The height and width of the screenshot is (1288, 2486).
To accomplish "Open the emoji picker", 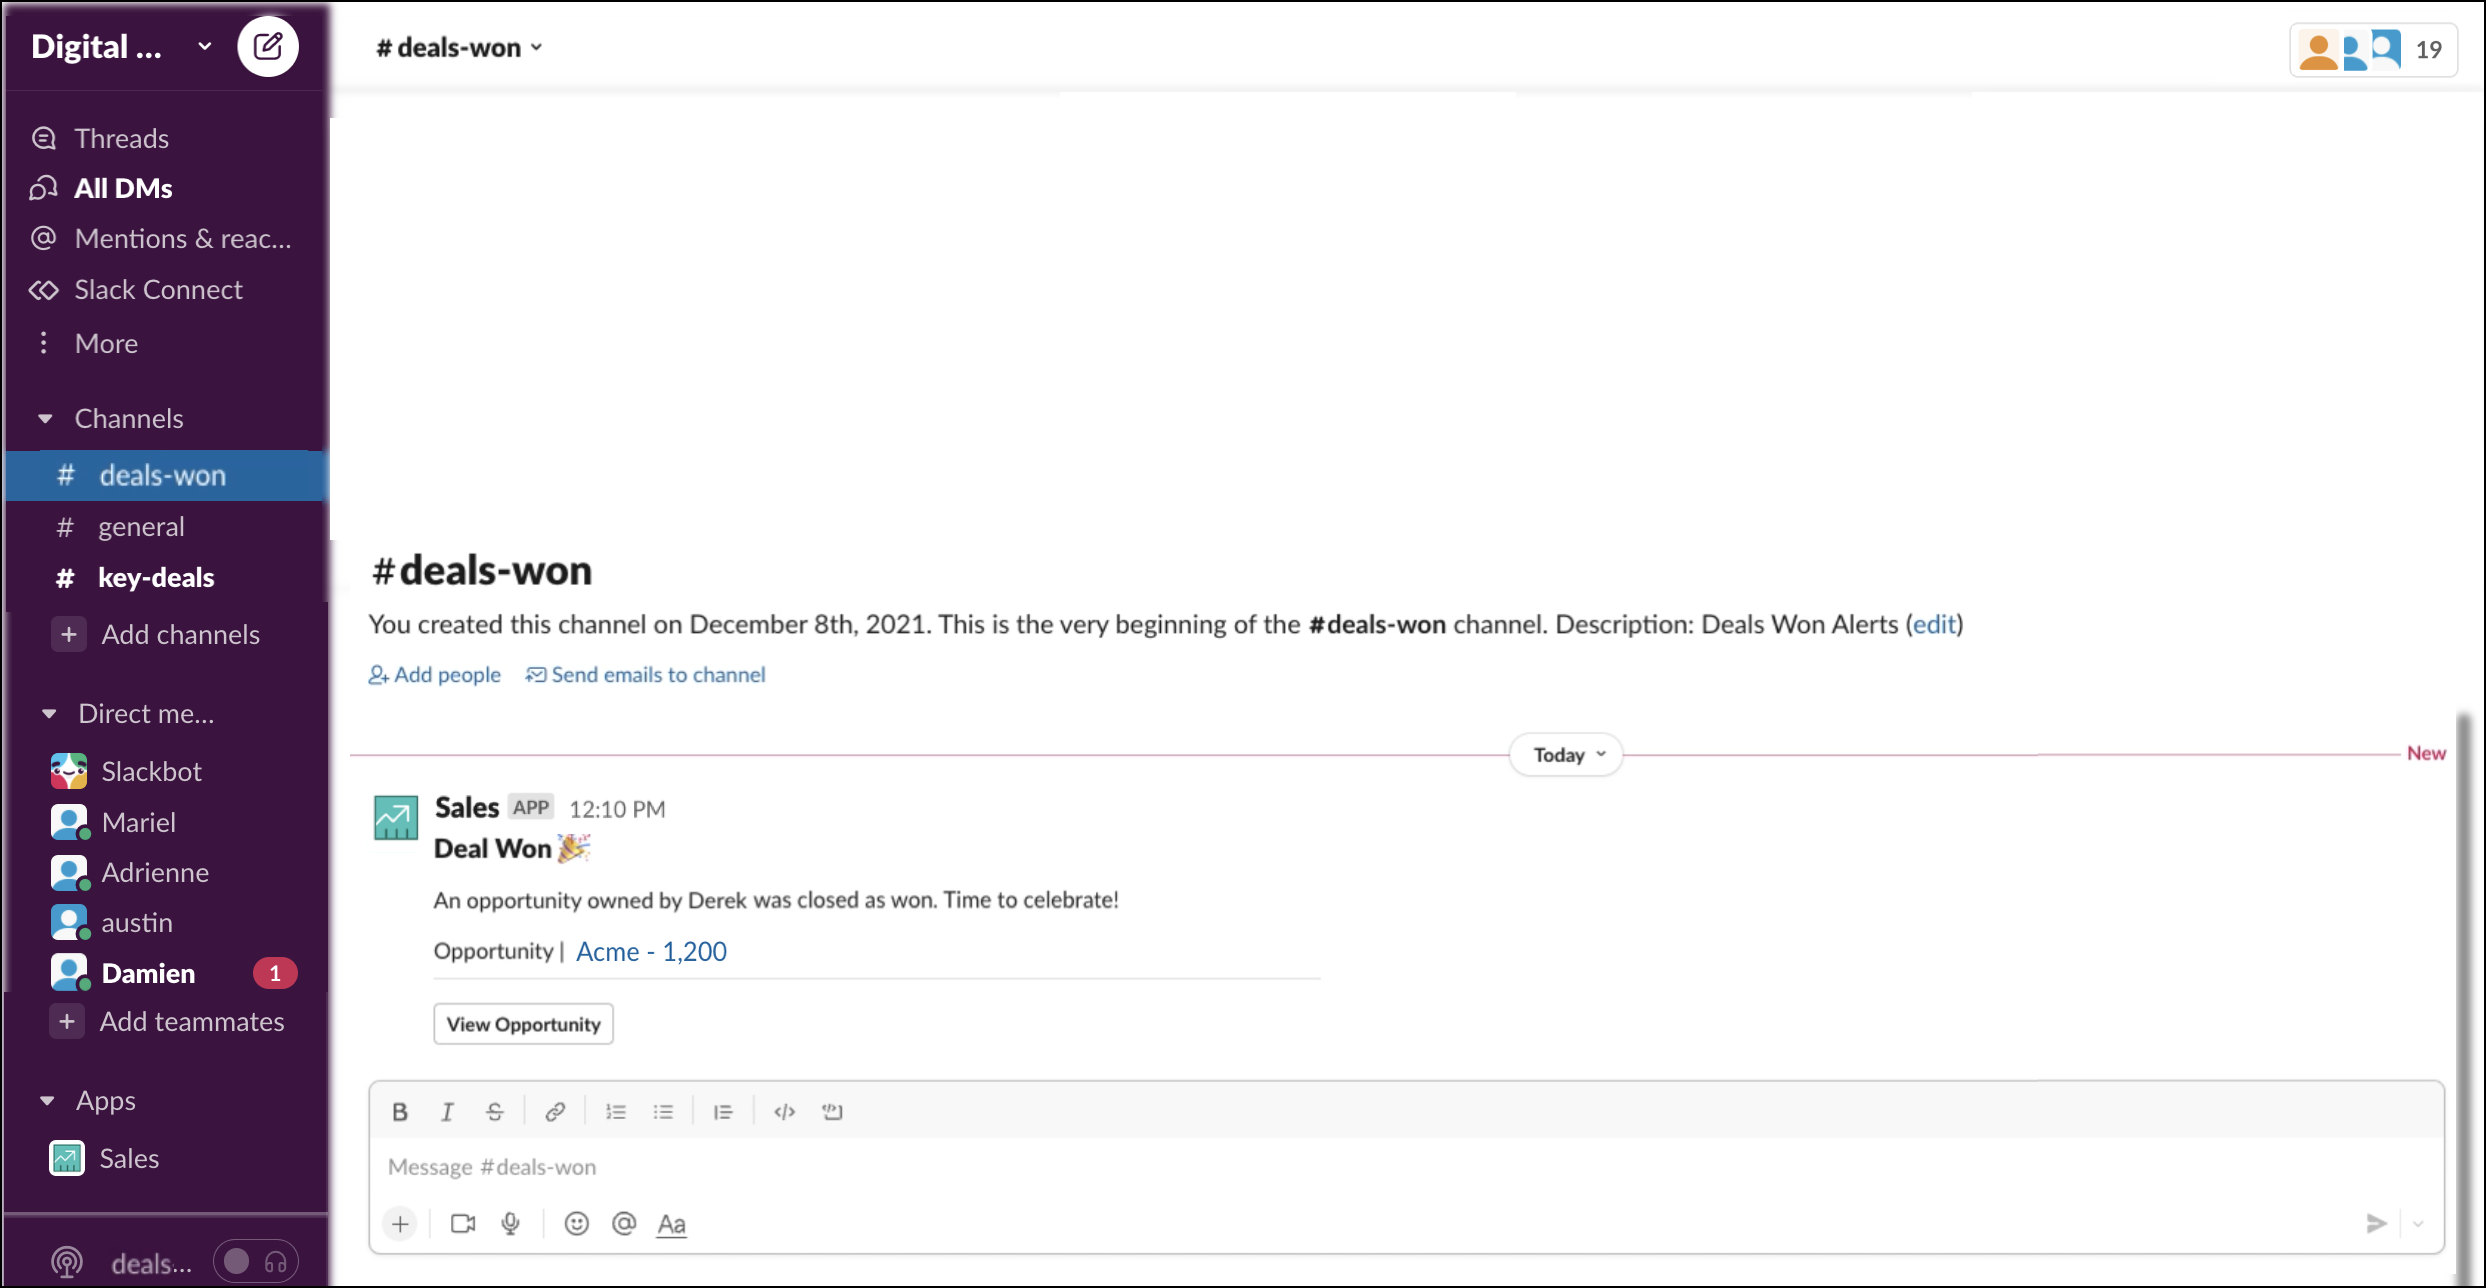I will point(576,1223).
